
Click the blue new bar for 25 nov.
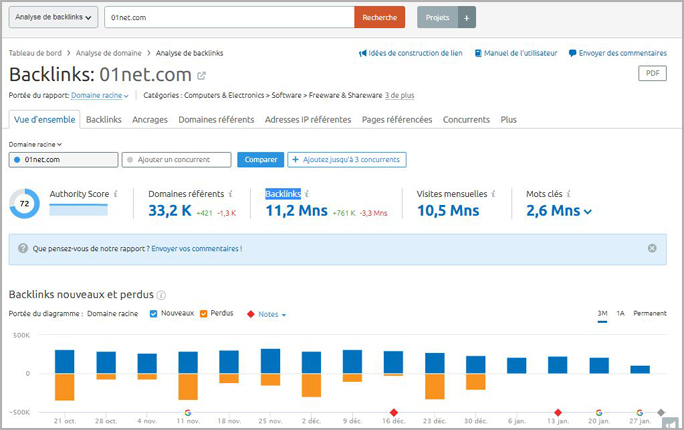pos(270,361)
